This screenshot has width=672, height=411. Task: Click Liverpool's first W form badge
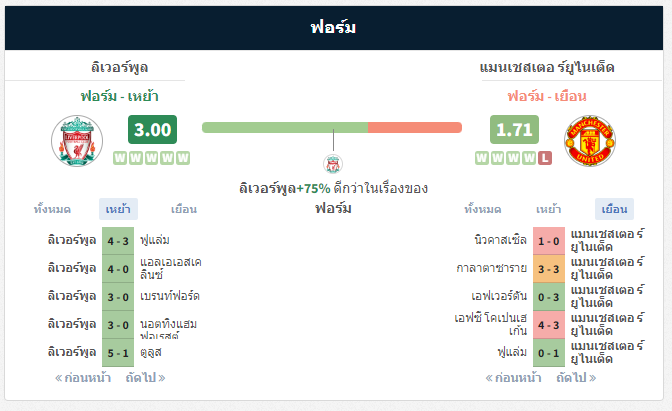[120, 158]
